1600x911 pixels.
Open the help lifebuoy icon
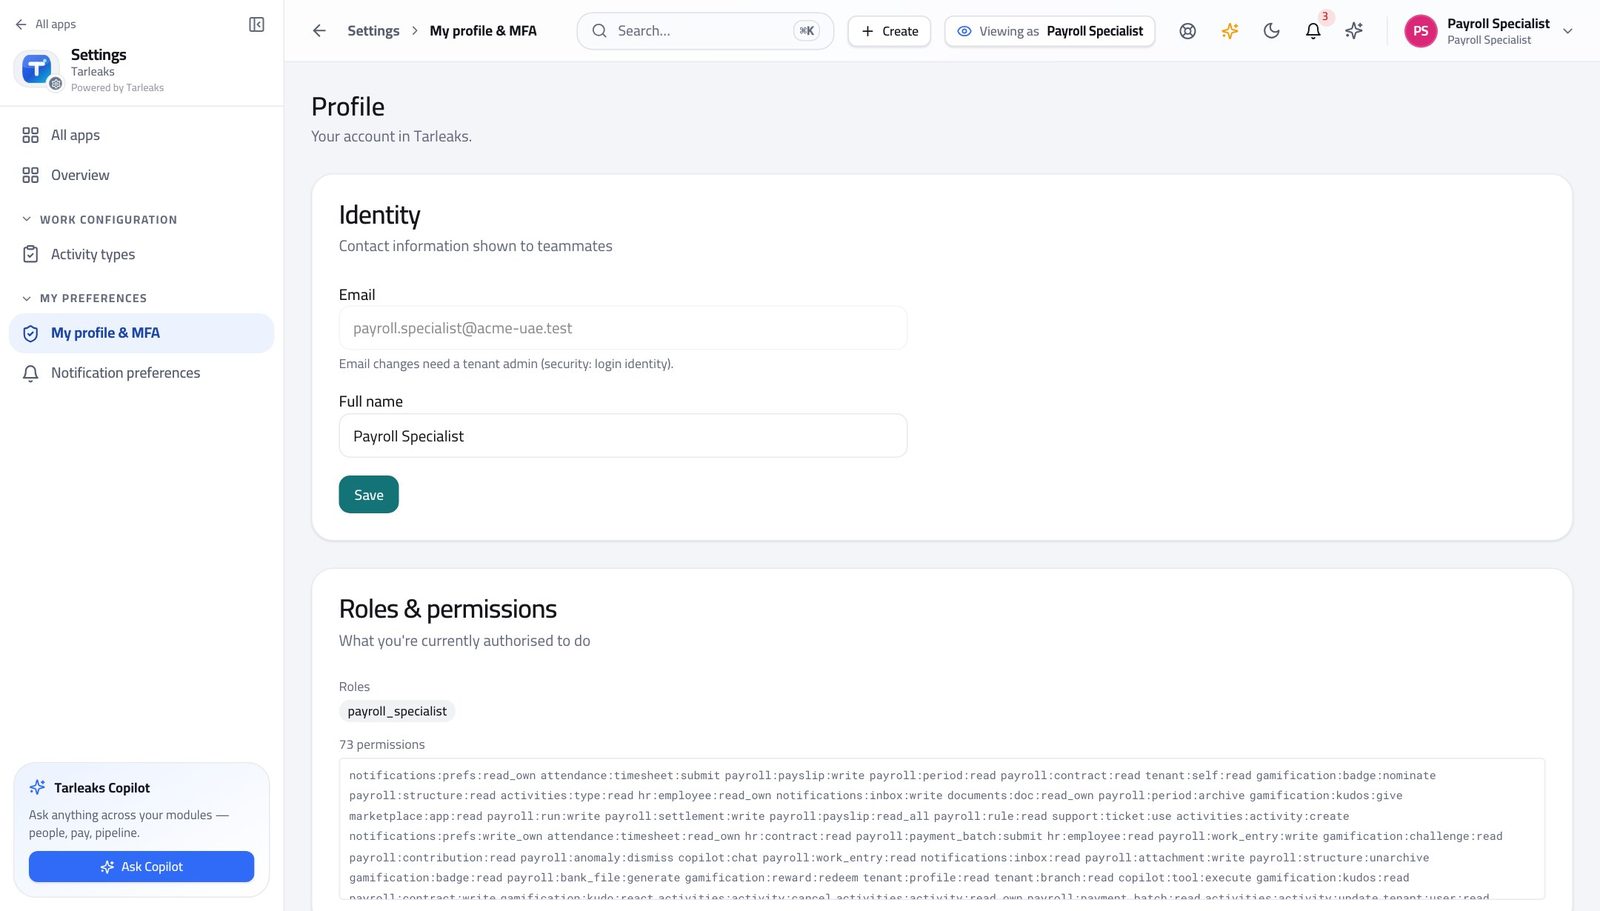[x=1187, y=31]
